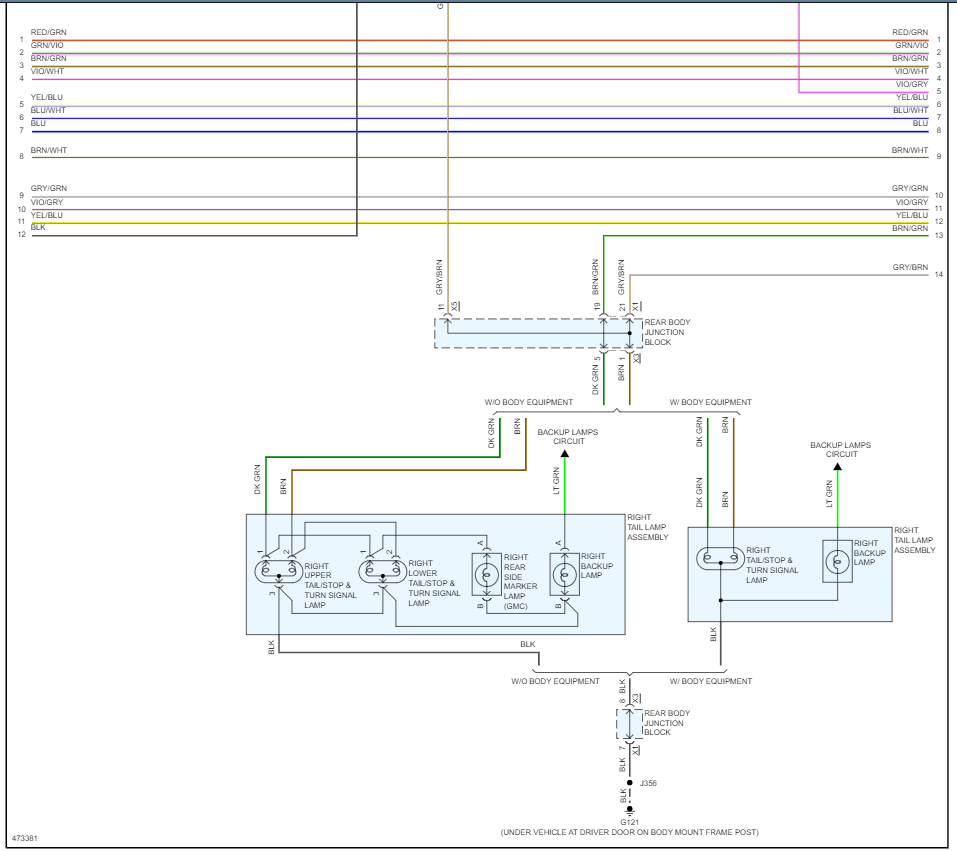Click the left backup lamps circuit arrow
The height and width of the screenshot is (851, 957).
(565, 454)
